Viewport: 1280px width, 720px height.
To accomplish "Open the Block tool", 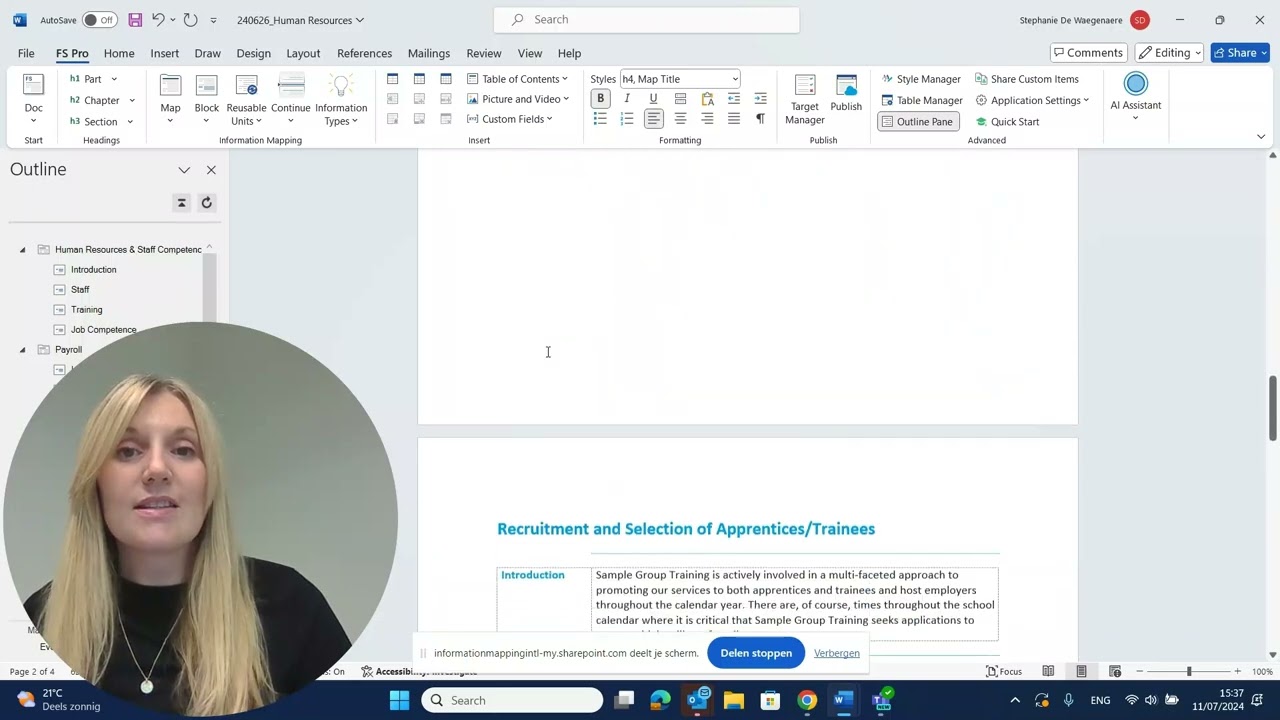I will tap(207, 98).
